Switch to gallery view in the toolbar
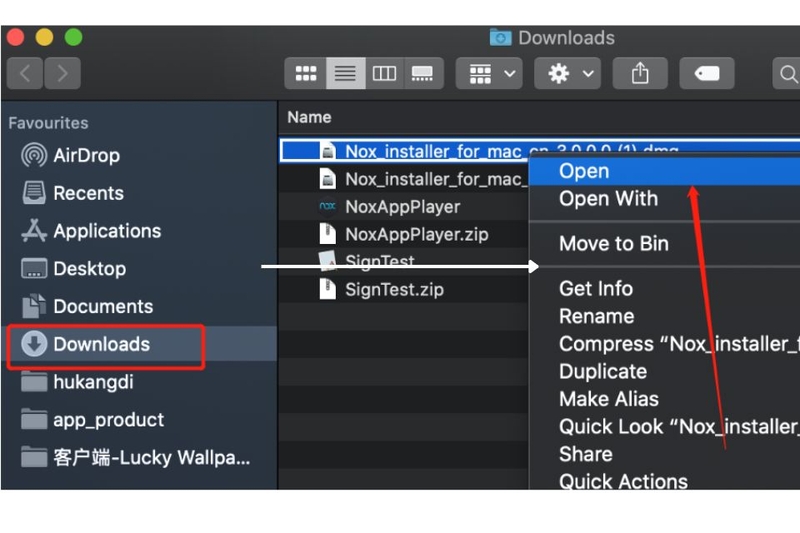This screenshot has height=533, width=800. click(x=423, y=73)
